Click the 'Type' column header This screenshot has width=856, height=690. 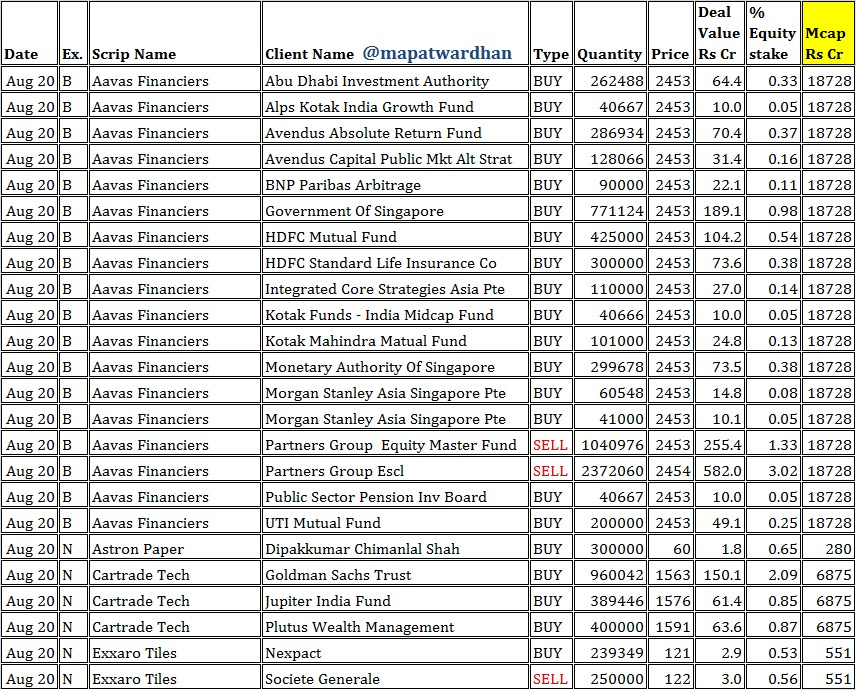(x=551, y=33)
